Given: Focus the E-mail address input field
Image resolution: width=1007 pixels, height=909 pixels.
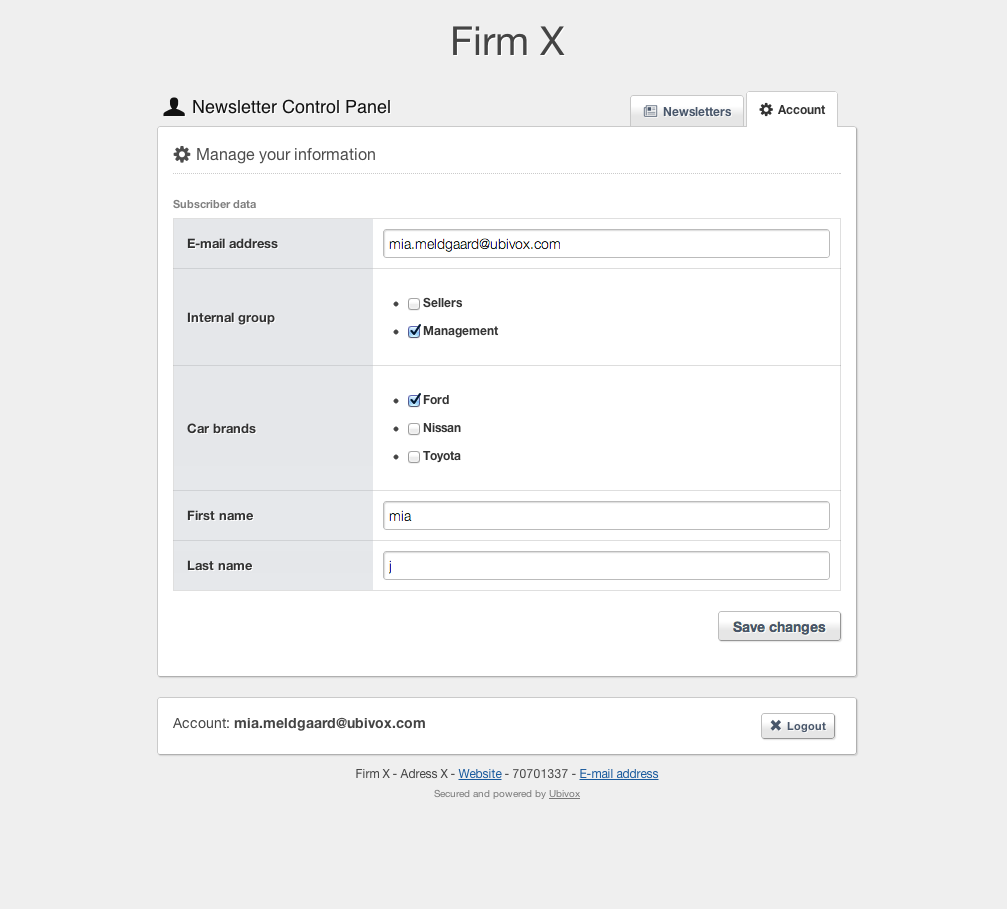Looking at the screenshot, I should click(x=606, y=243).
